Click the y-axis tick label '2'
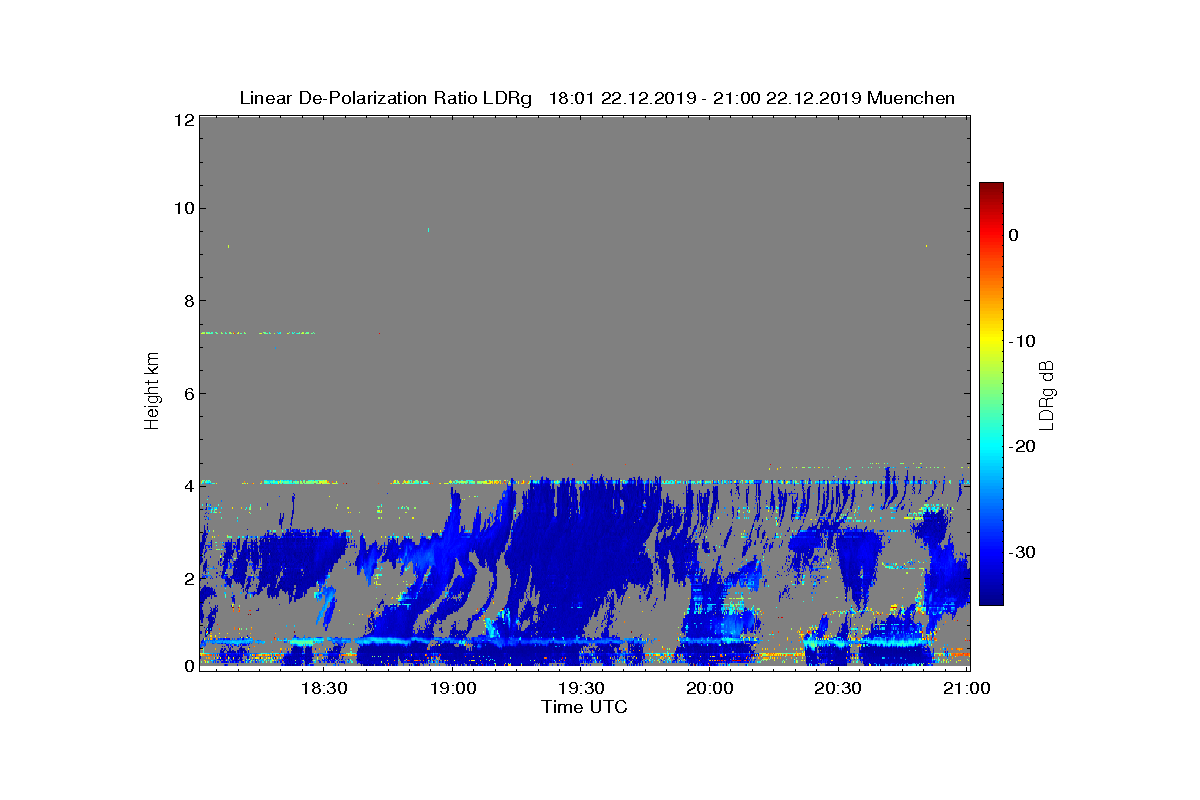Viewport: 1200px width, 800px height. pyautogui.click(x=188, y=578)
